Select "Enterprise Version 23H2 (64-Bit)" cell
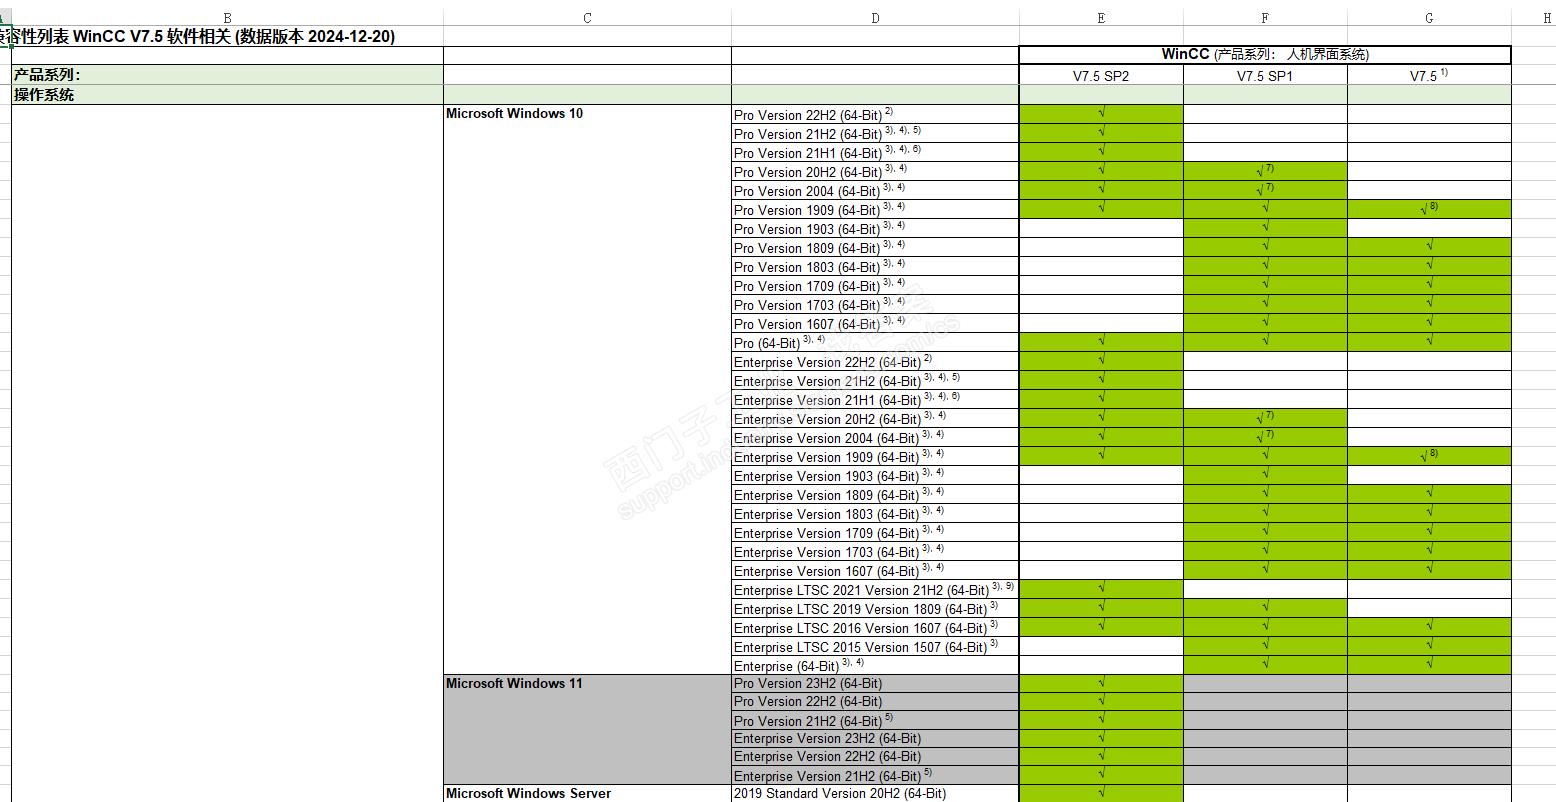1556x802 pixels. (x=875, y=739)
